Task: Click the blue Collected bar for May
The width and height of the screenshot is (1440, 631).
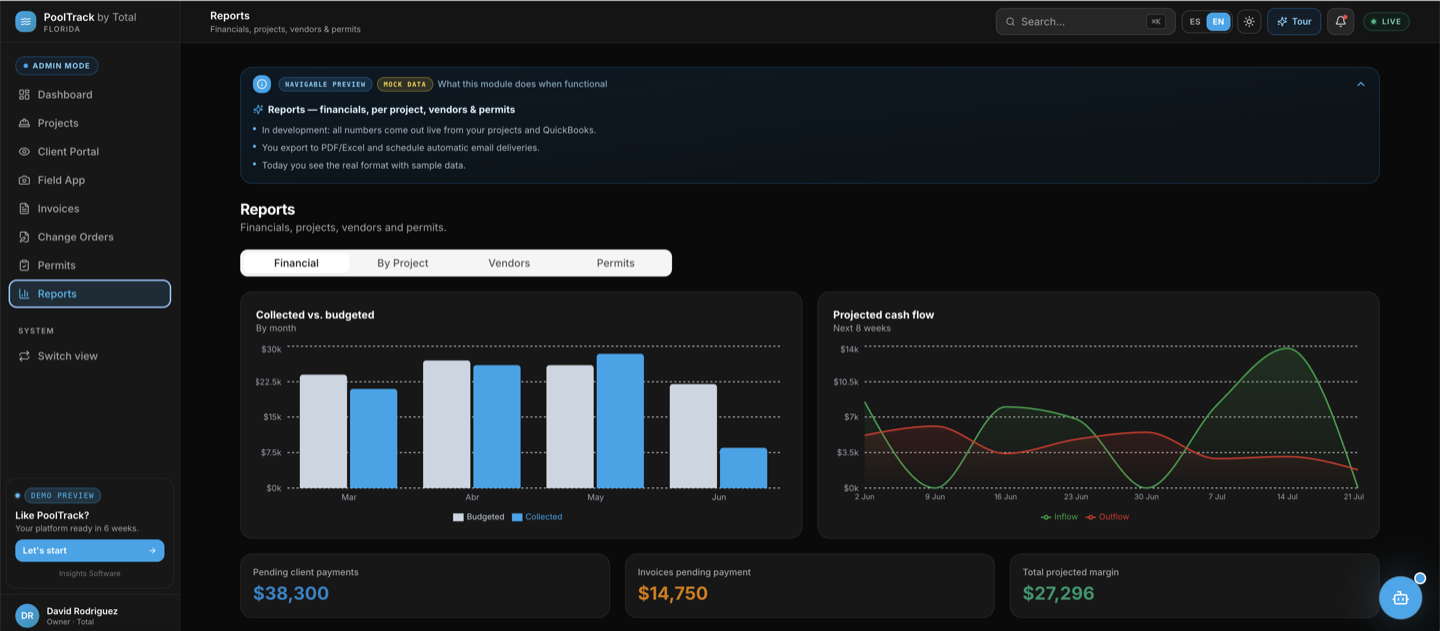Action: pos(620,421)
